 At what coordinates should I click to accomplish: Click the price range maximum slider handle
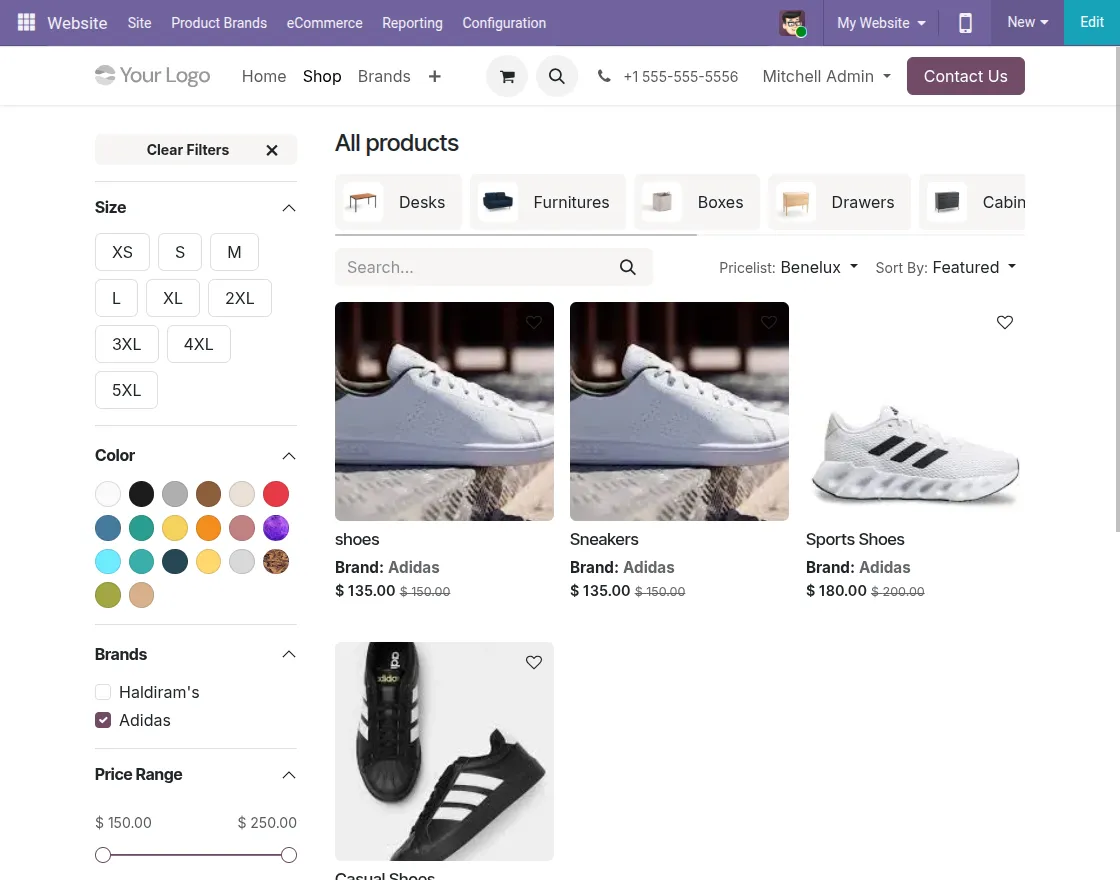tap(289, 855)
